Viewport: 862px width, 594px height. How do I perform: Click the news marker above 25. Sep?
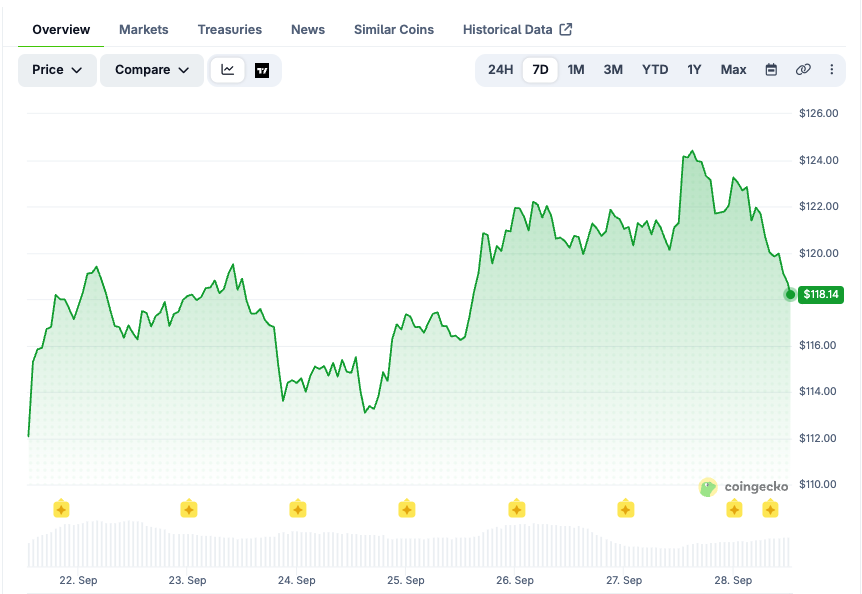coord(407,509)
